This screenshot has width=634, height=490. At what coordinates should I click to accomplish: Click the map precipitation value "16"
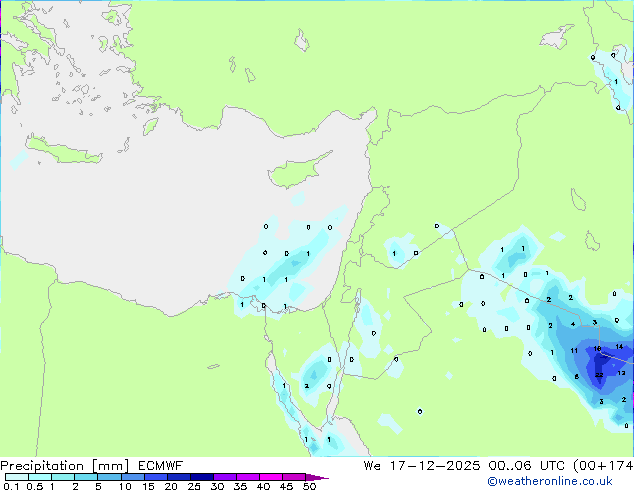point(597,348)
